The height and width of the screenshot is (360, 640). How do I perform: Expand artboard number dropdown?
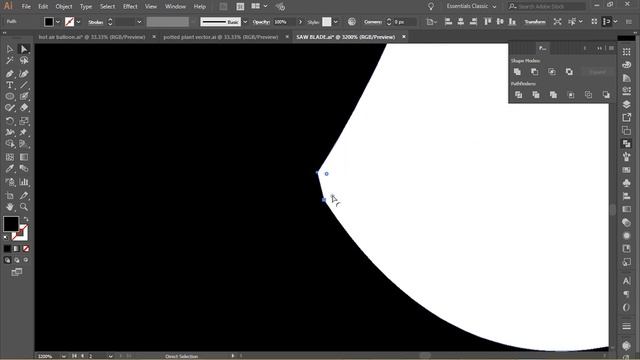pyautogui.click(x=111, y=356)
